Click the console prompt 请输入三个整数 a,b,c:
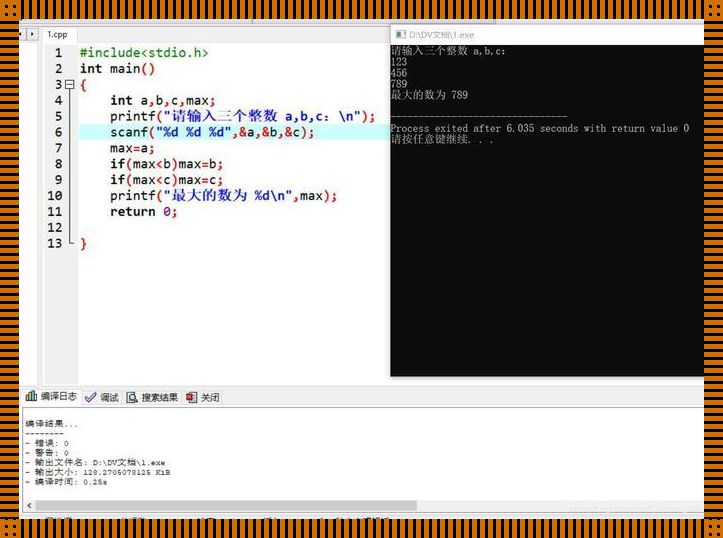The image size is (723, 538). coord(448,51)
